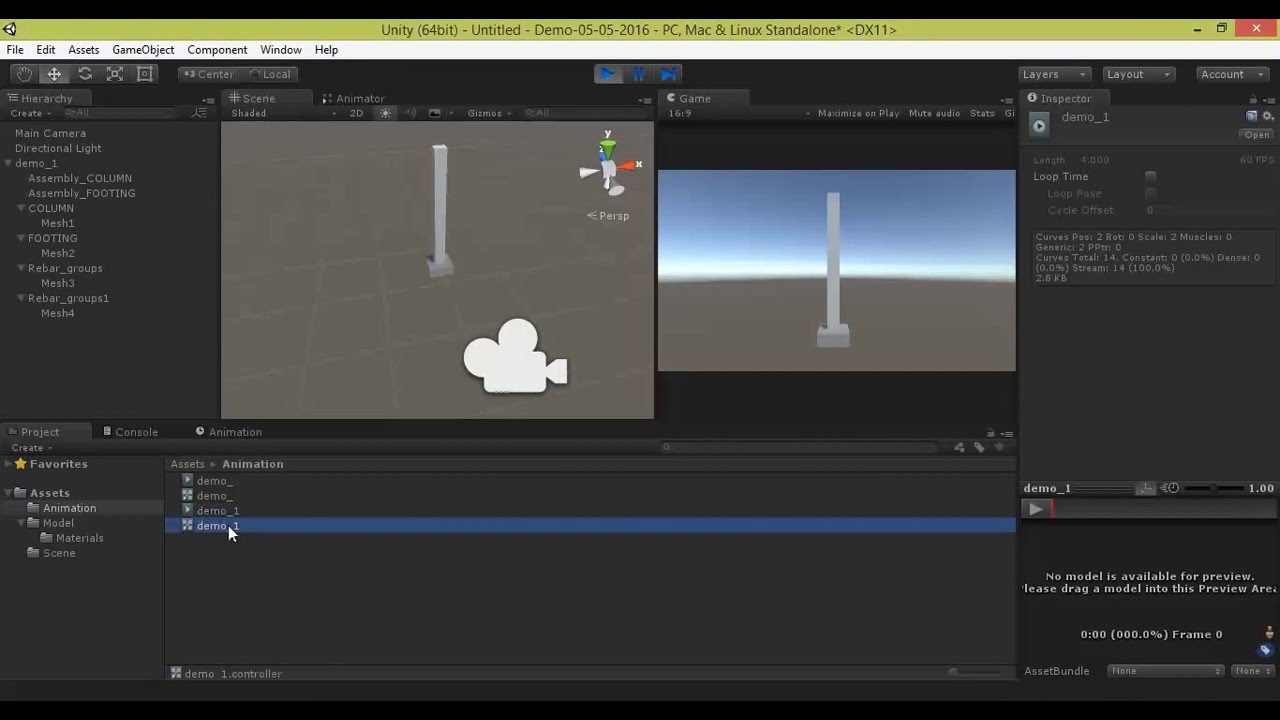Click the Stats button in Game view
Viewport: 1280px width, 720px height.
tap(982, 113)
